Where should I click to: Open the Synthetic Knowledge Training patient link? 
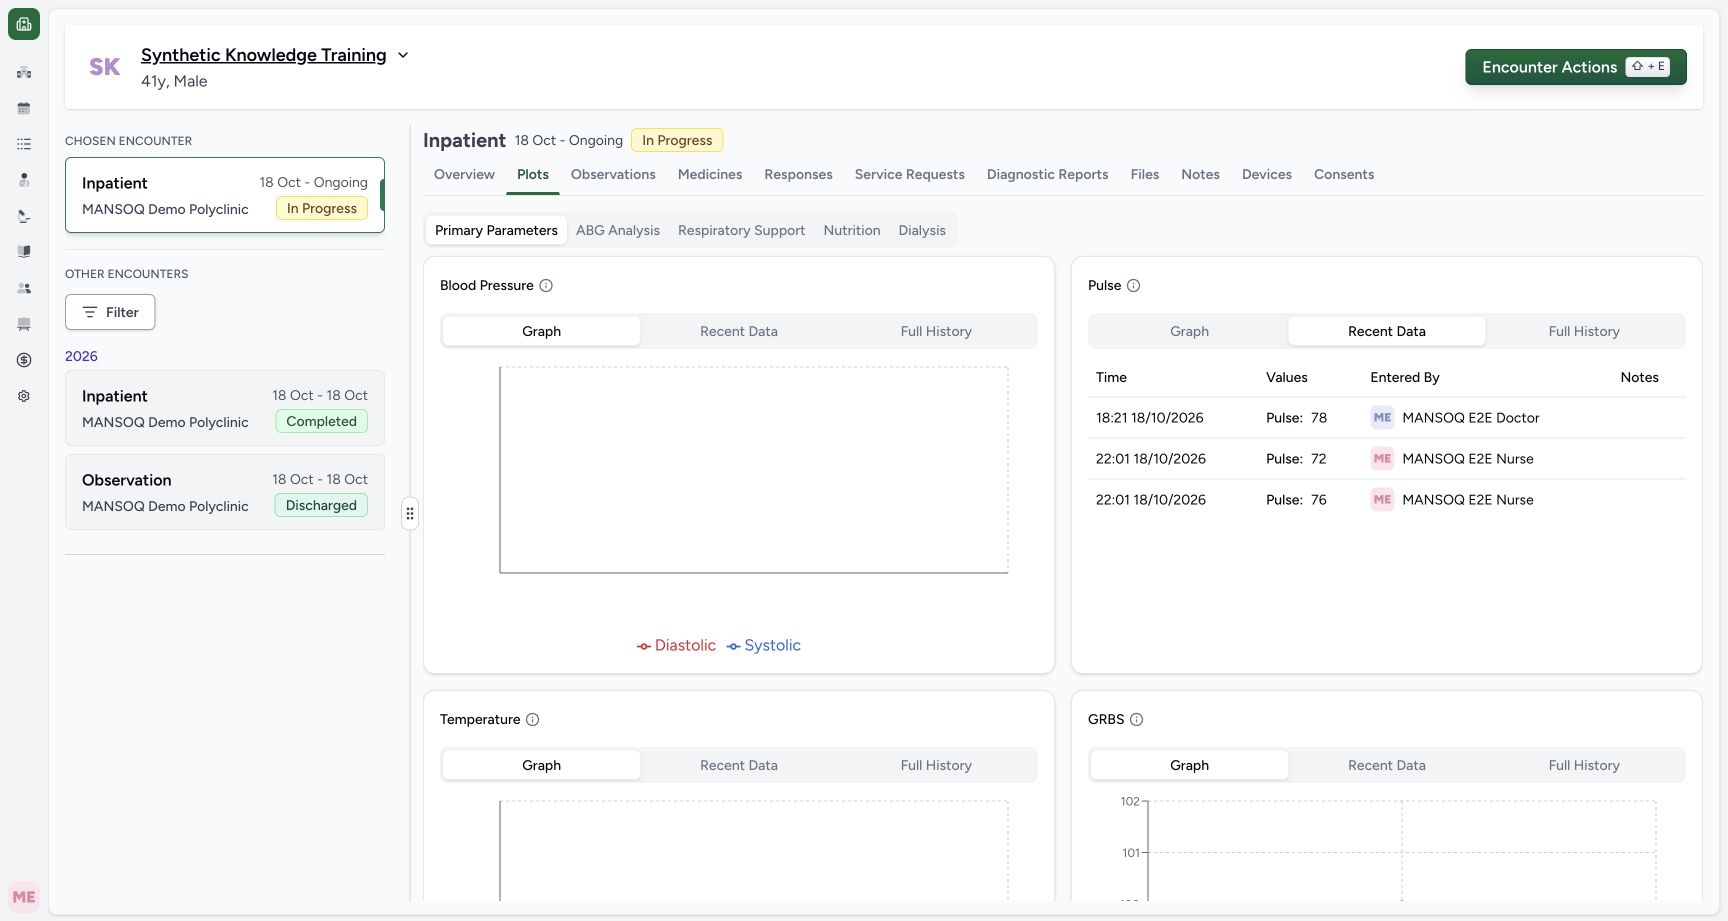click(264, 55)
